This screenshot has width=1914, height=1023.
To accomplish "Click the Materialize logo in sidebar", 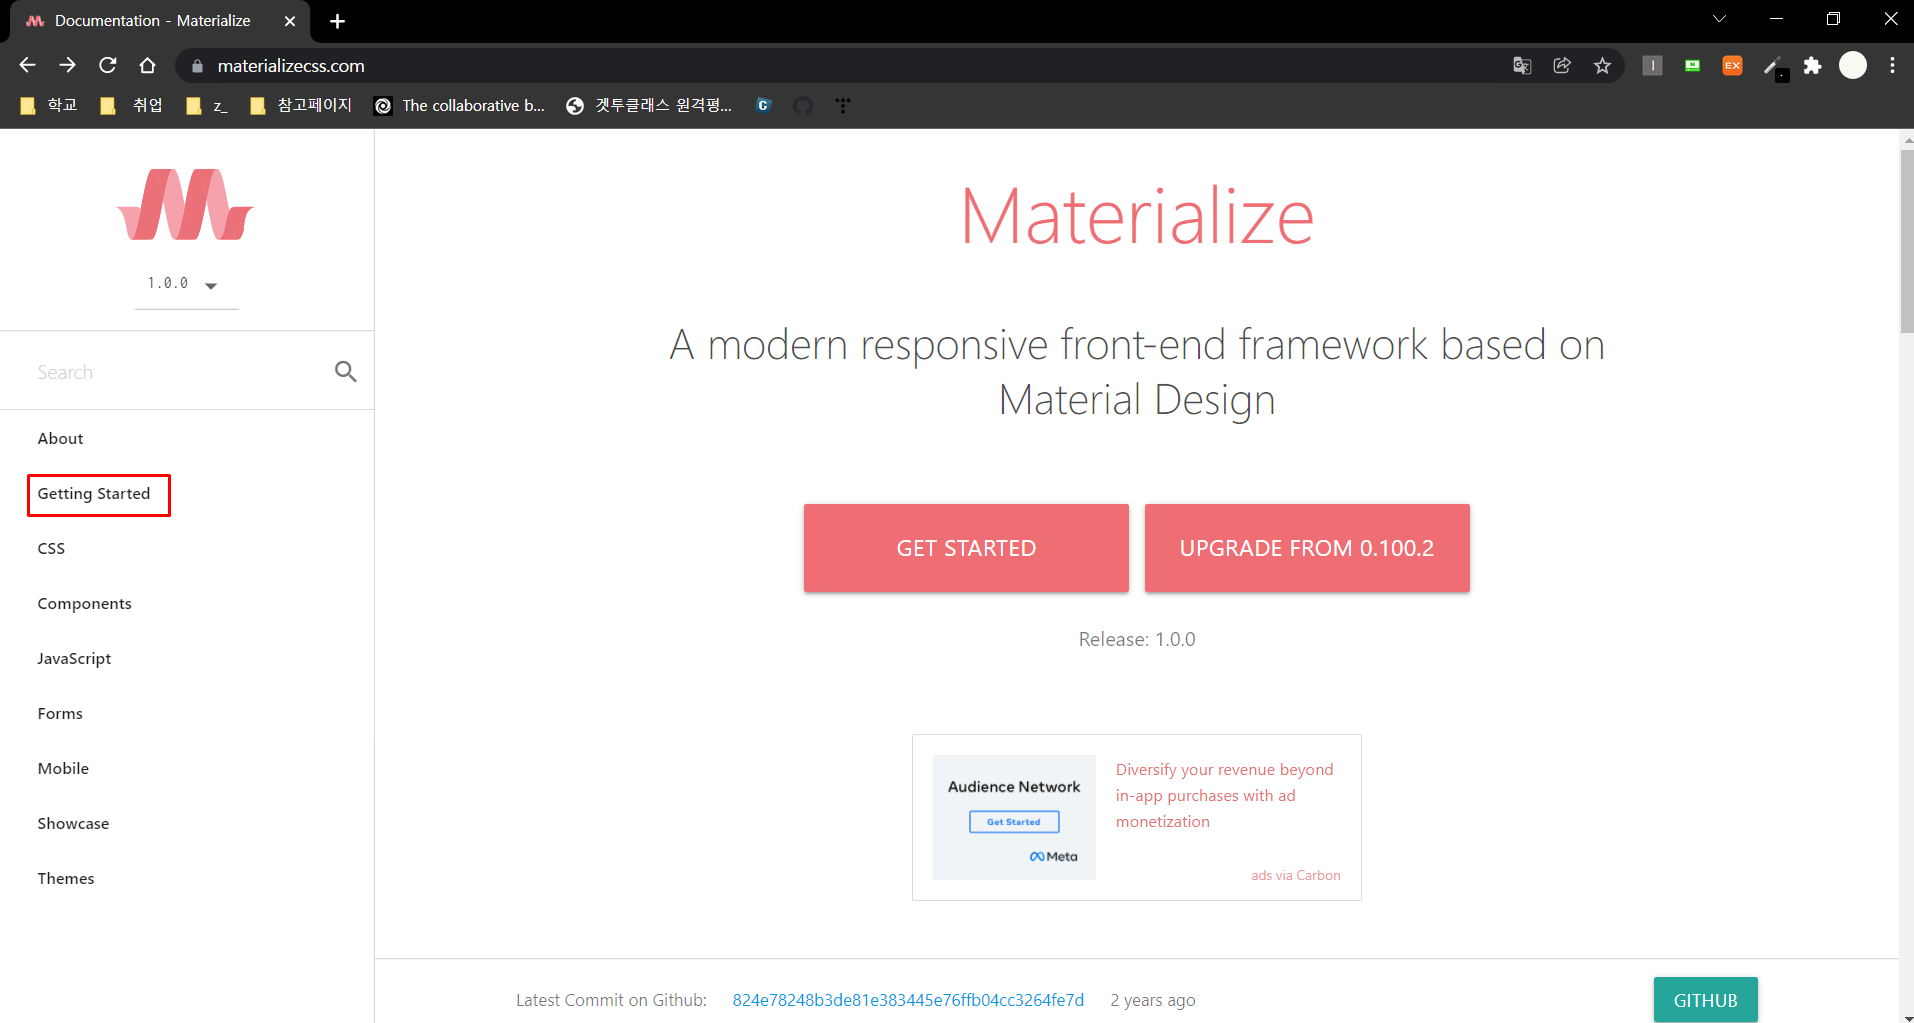I will point(185,205).
